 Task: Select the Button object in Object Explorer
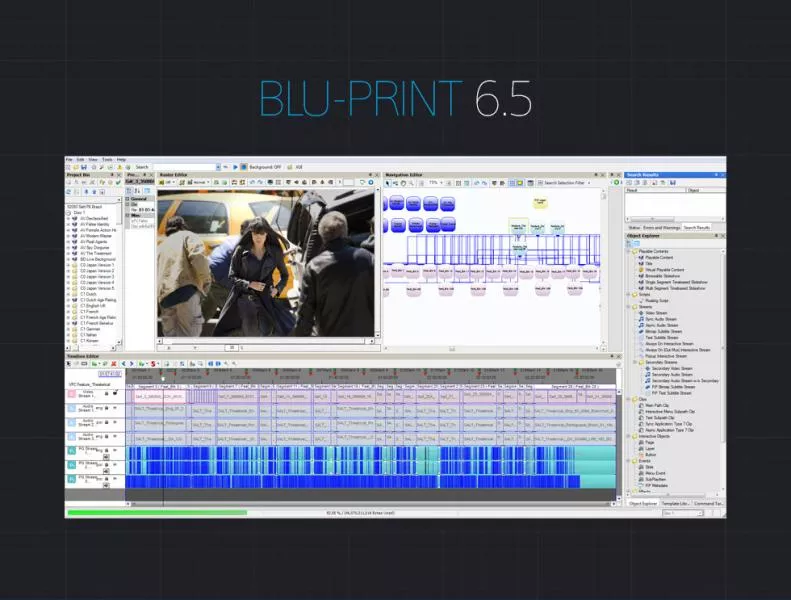pyautogui.click(x=651, y=455)
